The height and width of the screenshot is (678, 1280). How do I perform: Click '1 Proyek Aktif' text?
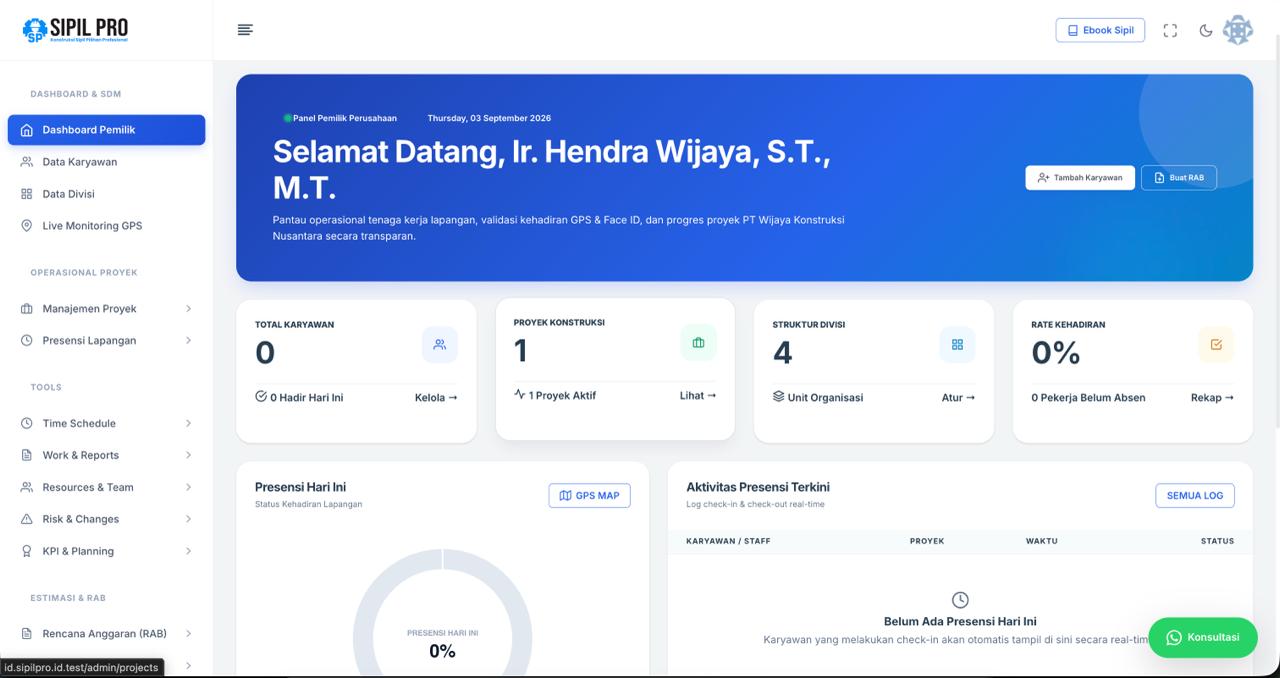point(562,396)
